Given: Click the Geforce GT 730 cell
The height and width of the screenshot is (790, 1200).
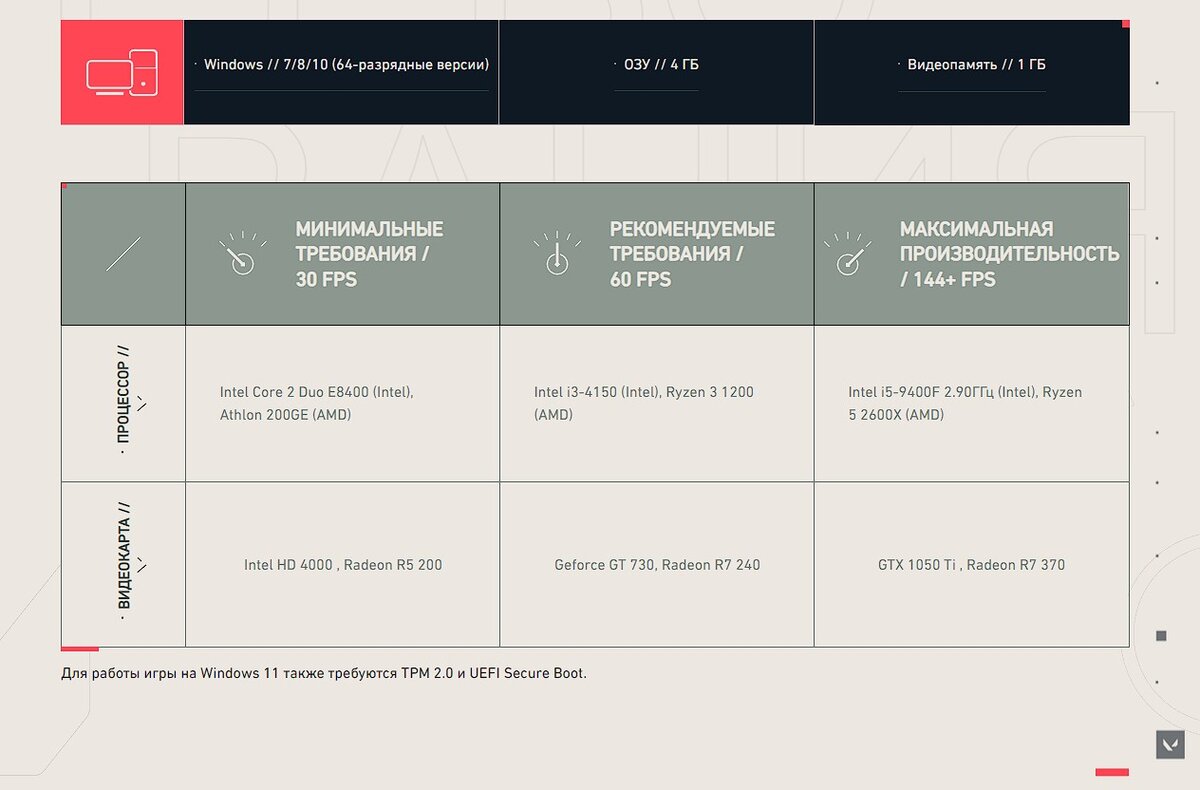Looking at the screenshot, I should pyautogui.click(x=657, y=565).
